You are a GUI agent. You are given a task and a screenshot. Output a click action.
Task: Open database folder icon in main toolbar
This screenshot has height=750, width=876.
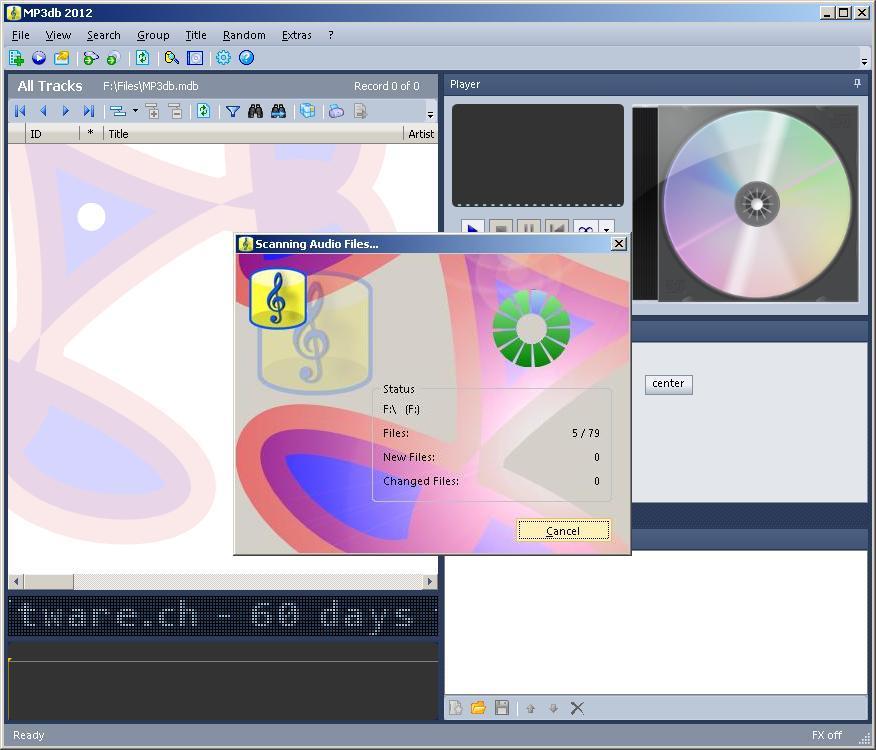coord(61,58)
